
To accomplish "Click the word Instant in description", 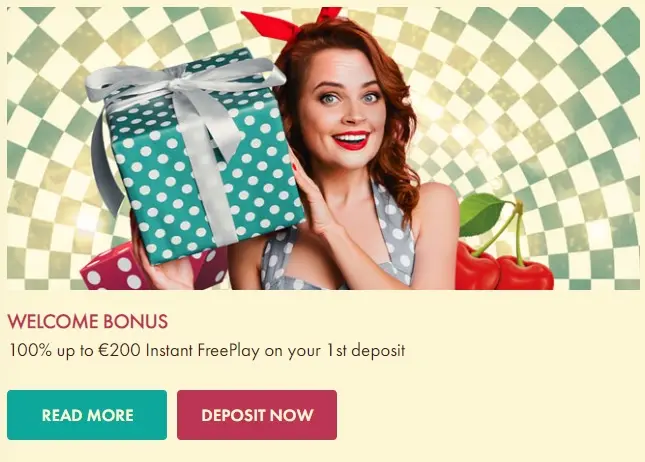I will (x=169, y=350).
